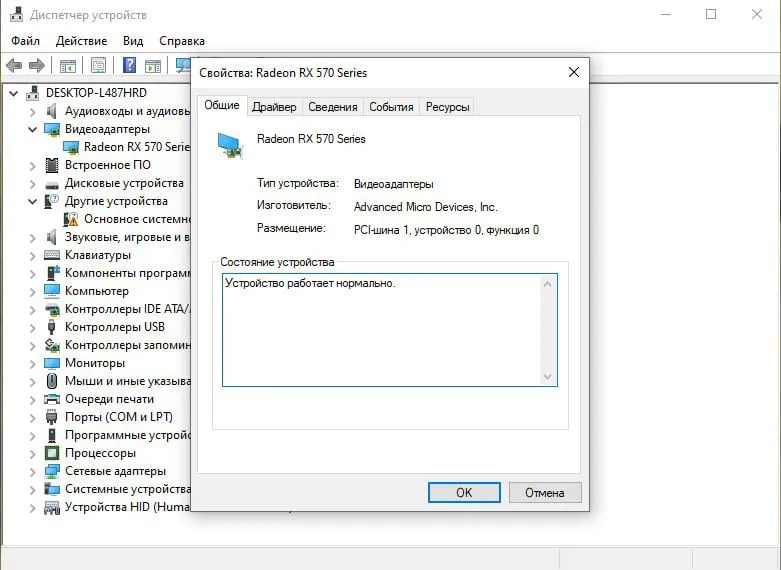781x570 pixels.
Task: Click the Видеоадаптеры display adapter icon
Action: point(52,129)
